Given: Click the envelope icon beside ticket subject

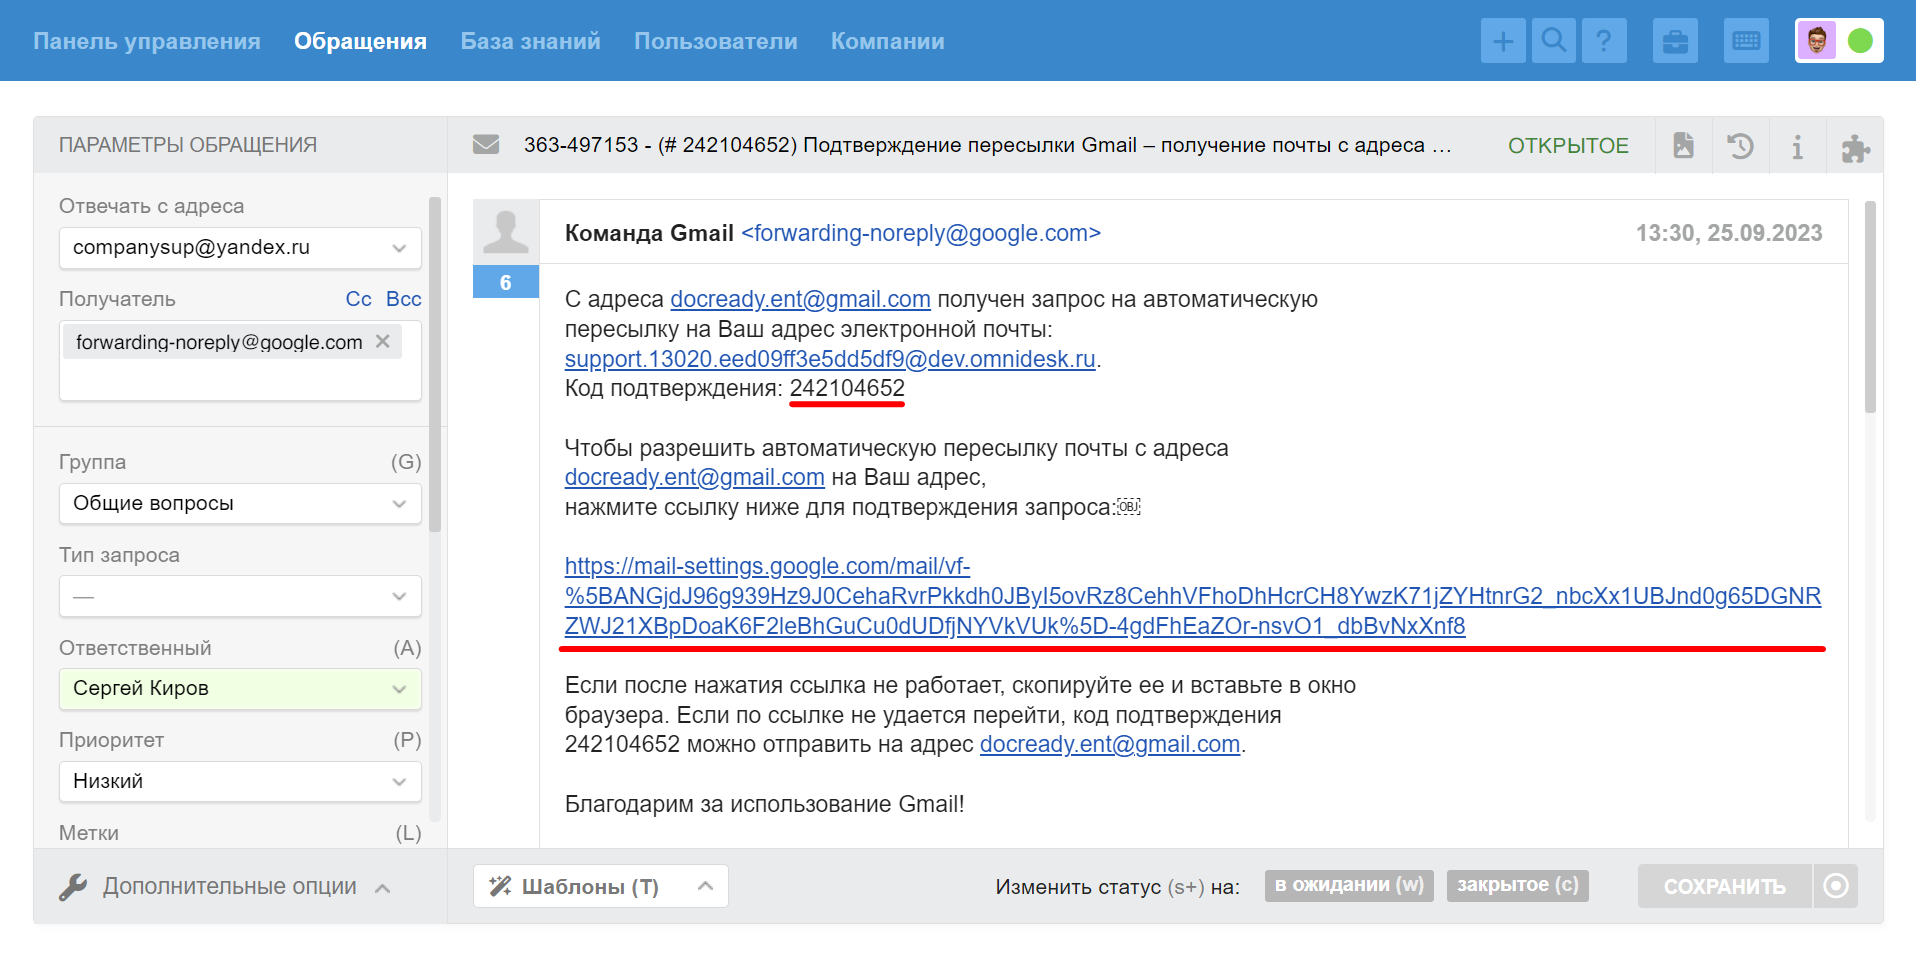Looking at the screenshot, I should pos(486,145).
